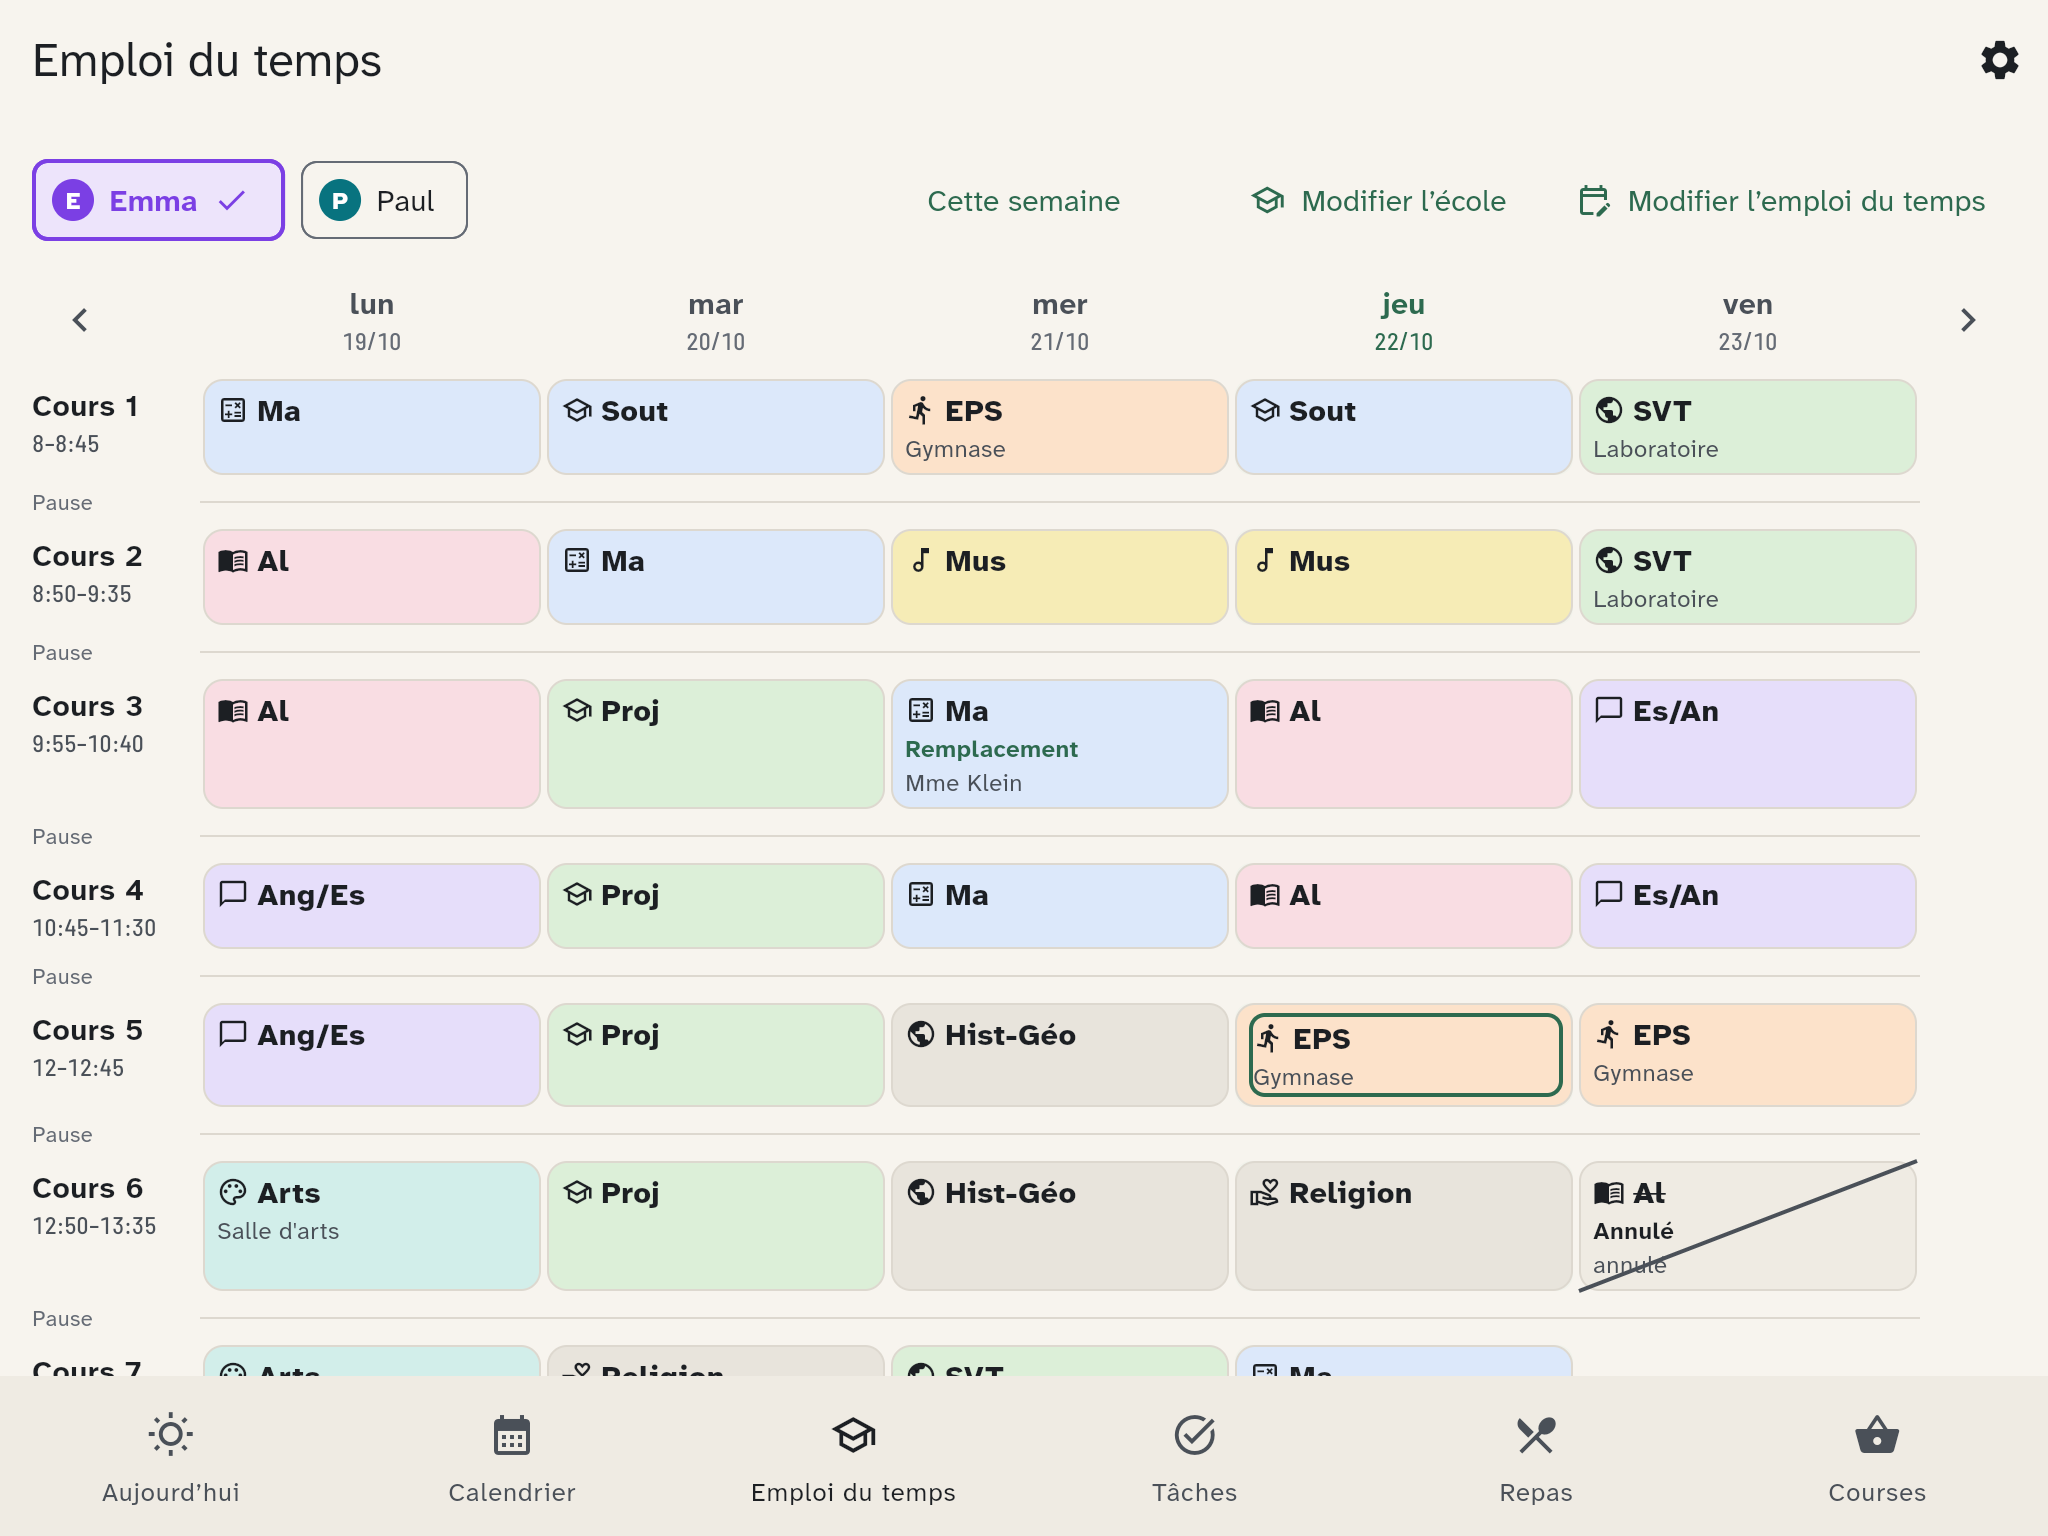This screenshot has width=2048, height=1536.
Task: Open Monday Cours 2 Al lesson
Action: (x=372, y=577)
